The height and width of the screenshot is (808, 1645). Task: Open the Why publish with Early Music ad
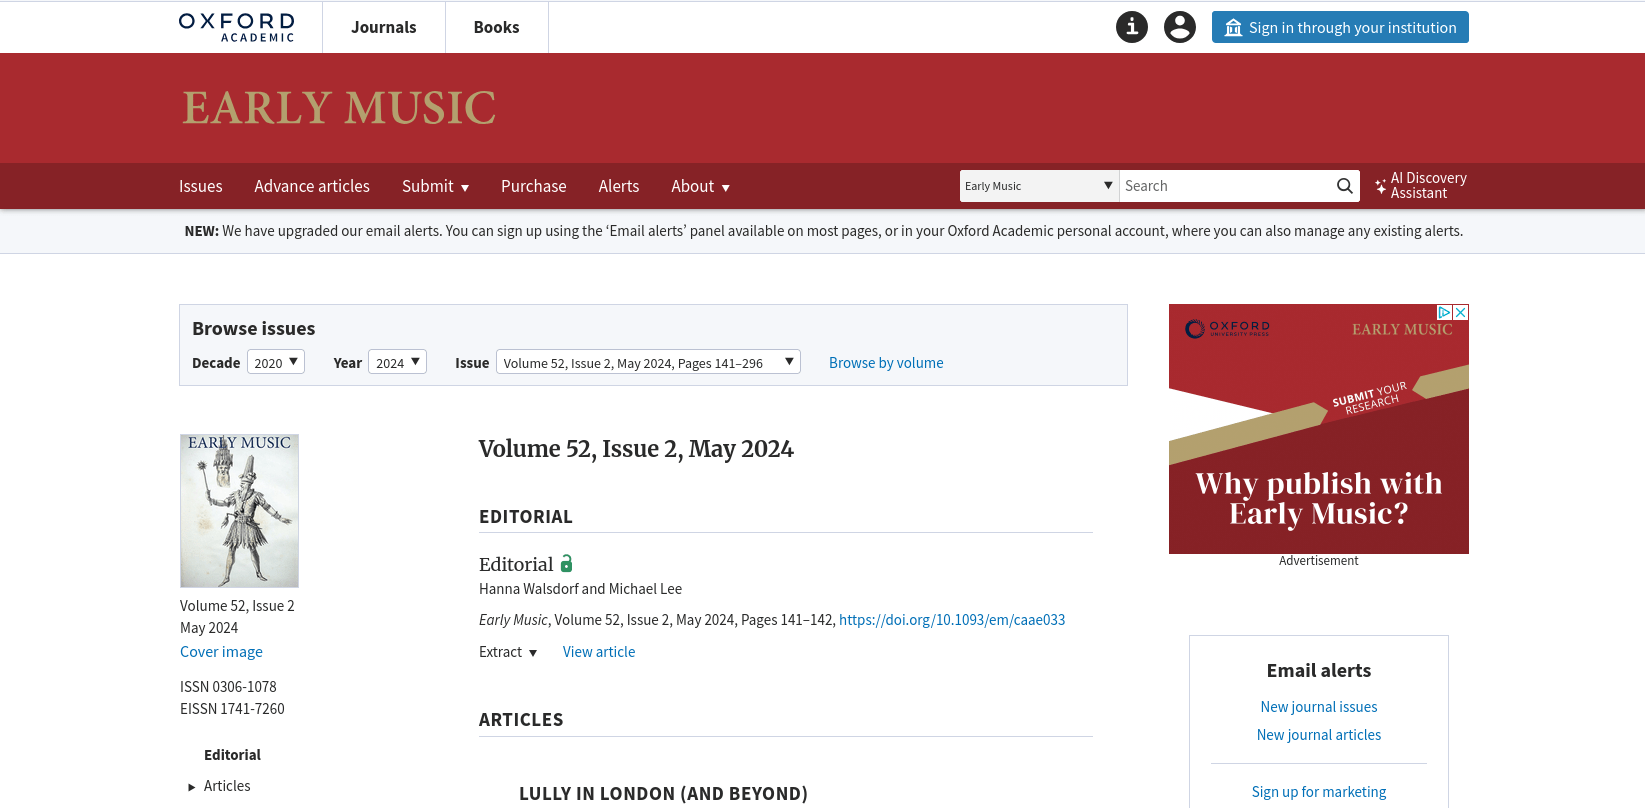(1319, 429)
